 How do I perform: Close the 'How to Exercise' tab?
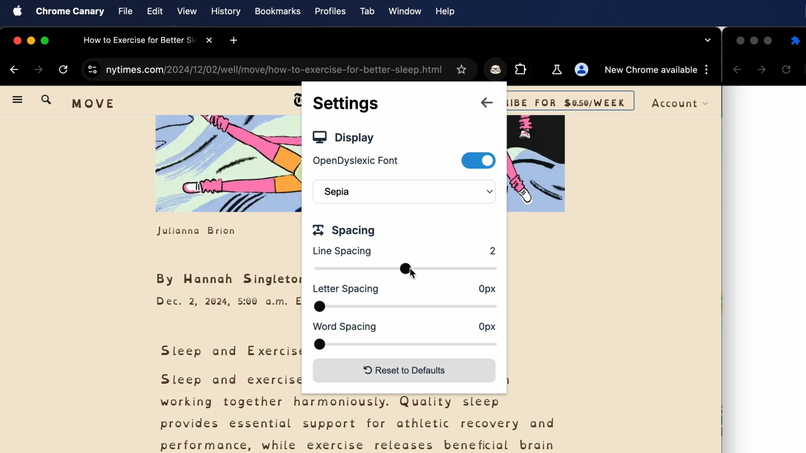[209, 40]
